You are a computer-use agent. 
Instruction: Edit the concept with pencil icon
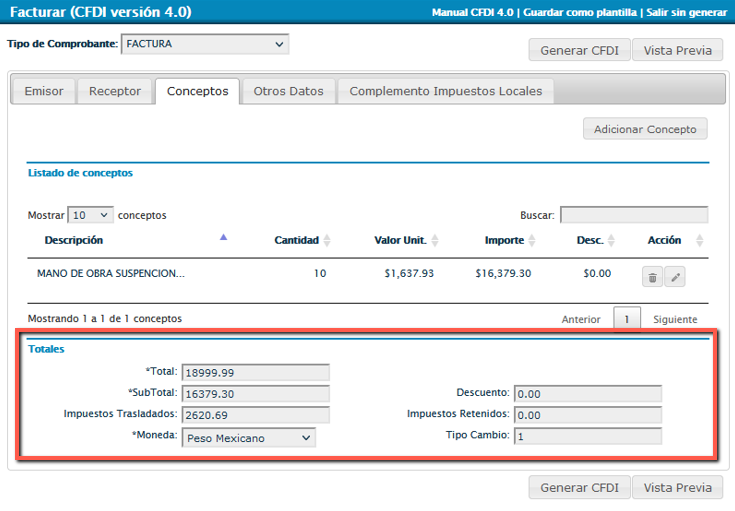pos(674,277)
